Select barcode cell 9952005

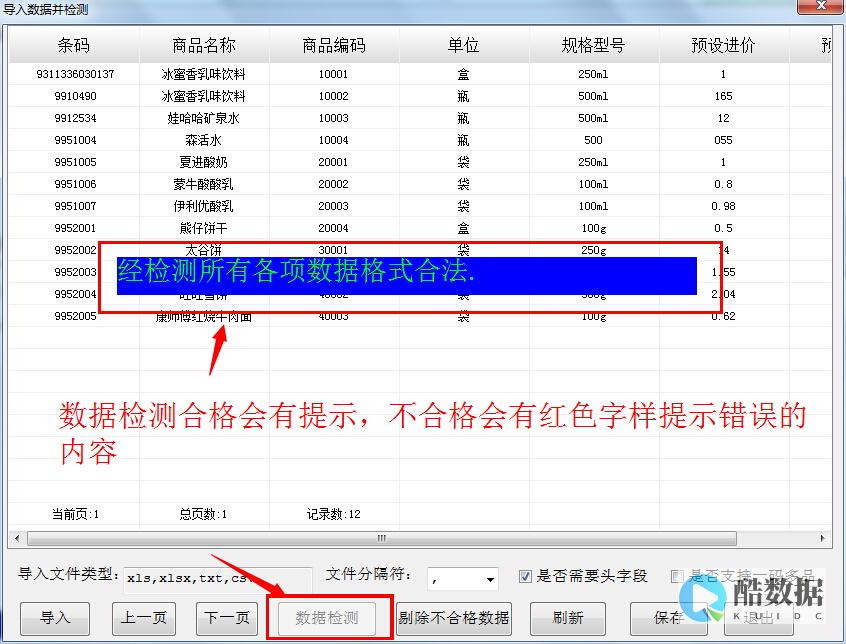tap(75, 316)
